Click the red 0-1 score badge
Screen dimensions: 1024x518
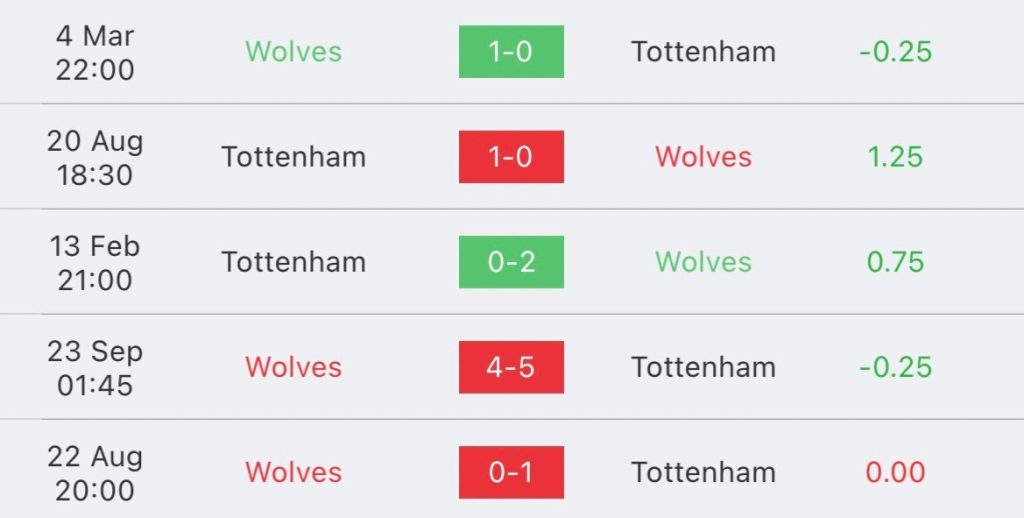[511, 472]
